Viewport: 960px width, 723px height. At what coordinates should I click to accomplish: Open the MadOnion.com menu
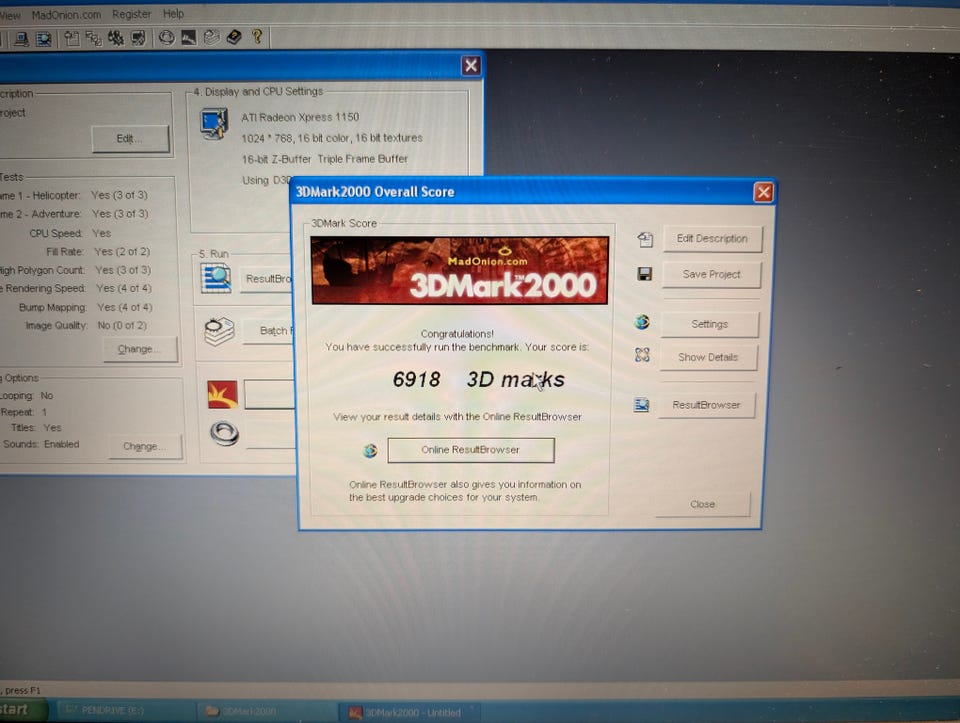pos(66,15)
